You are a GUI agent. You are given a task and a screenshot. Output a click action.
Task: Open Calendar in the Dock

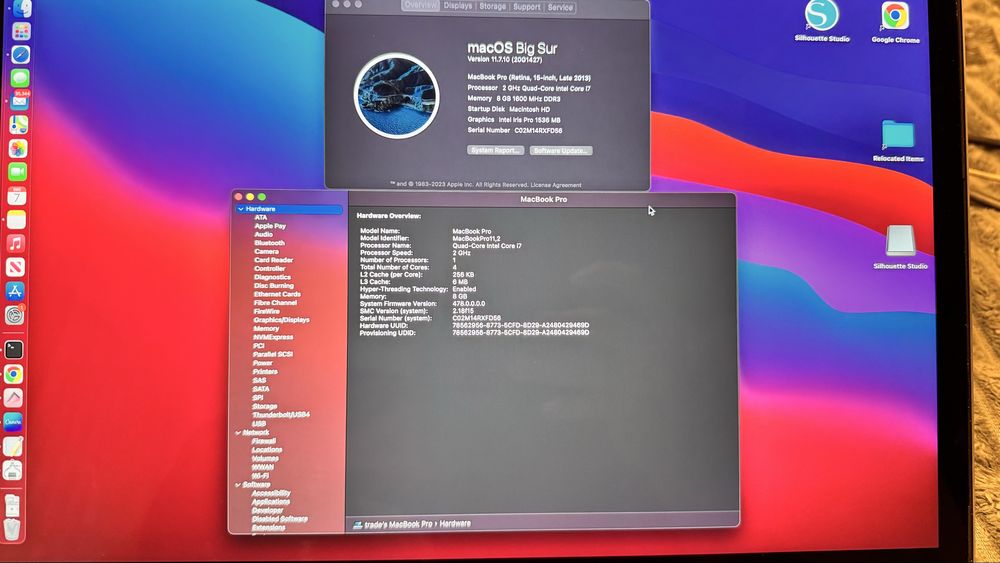pyautogui.click(x=17, y=196)
